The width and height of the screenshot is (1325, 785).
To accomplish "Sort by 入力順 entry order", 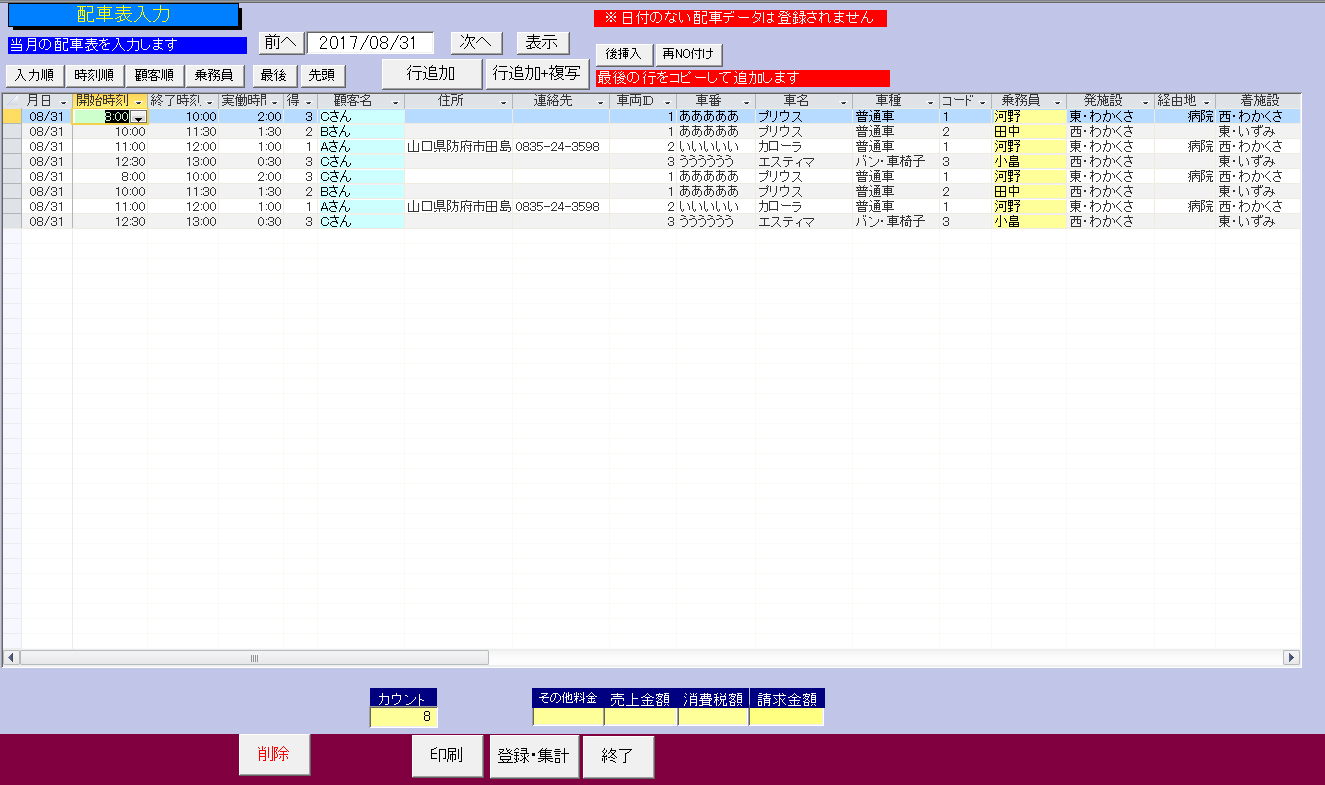I will click(35, 75).
